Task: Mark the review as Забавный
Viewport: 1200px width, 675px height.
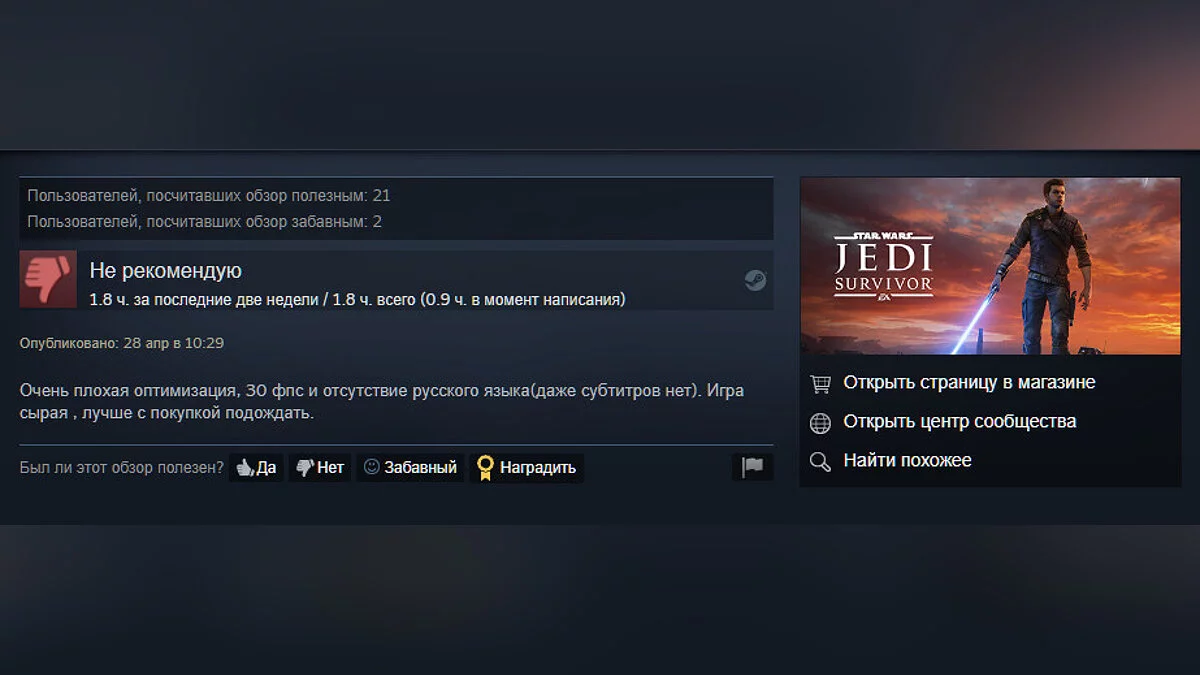Action: pos(410,467)
